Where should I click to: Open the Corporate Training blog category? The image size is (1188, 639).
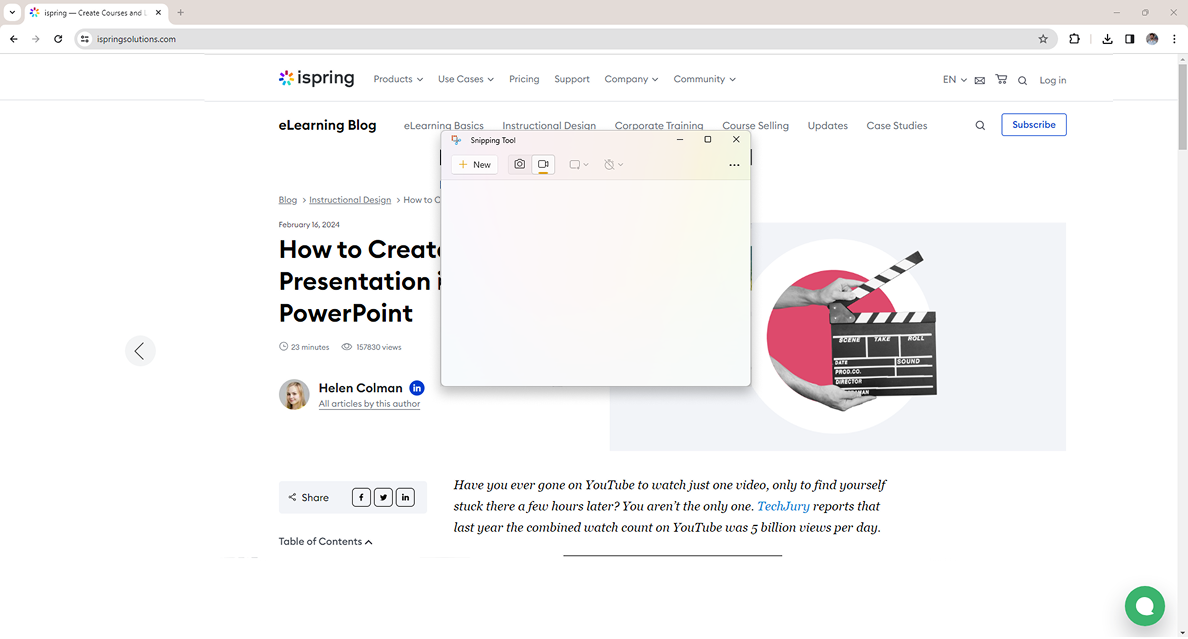point(658,126)
